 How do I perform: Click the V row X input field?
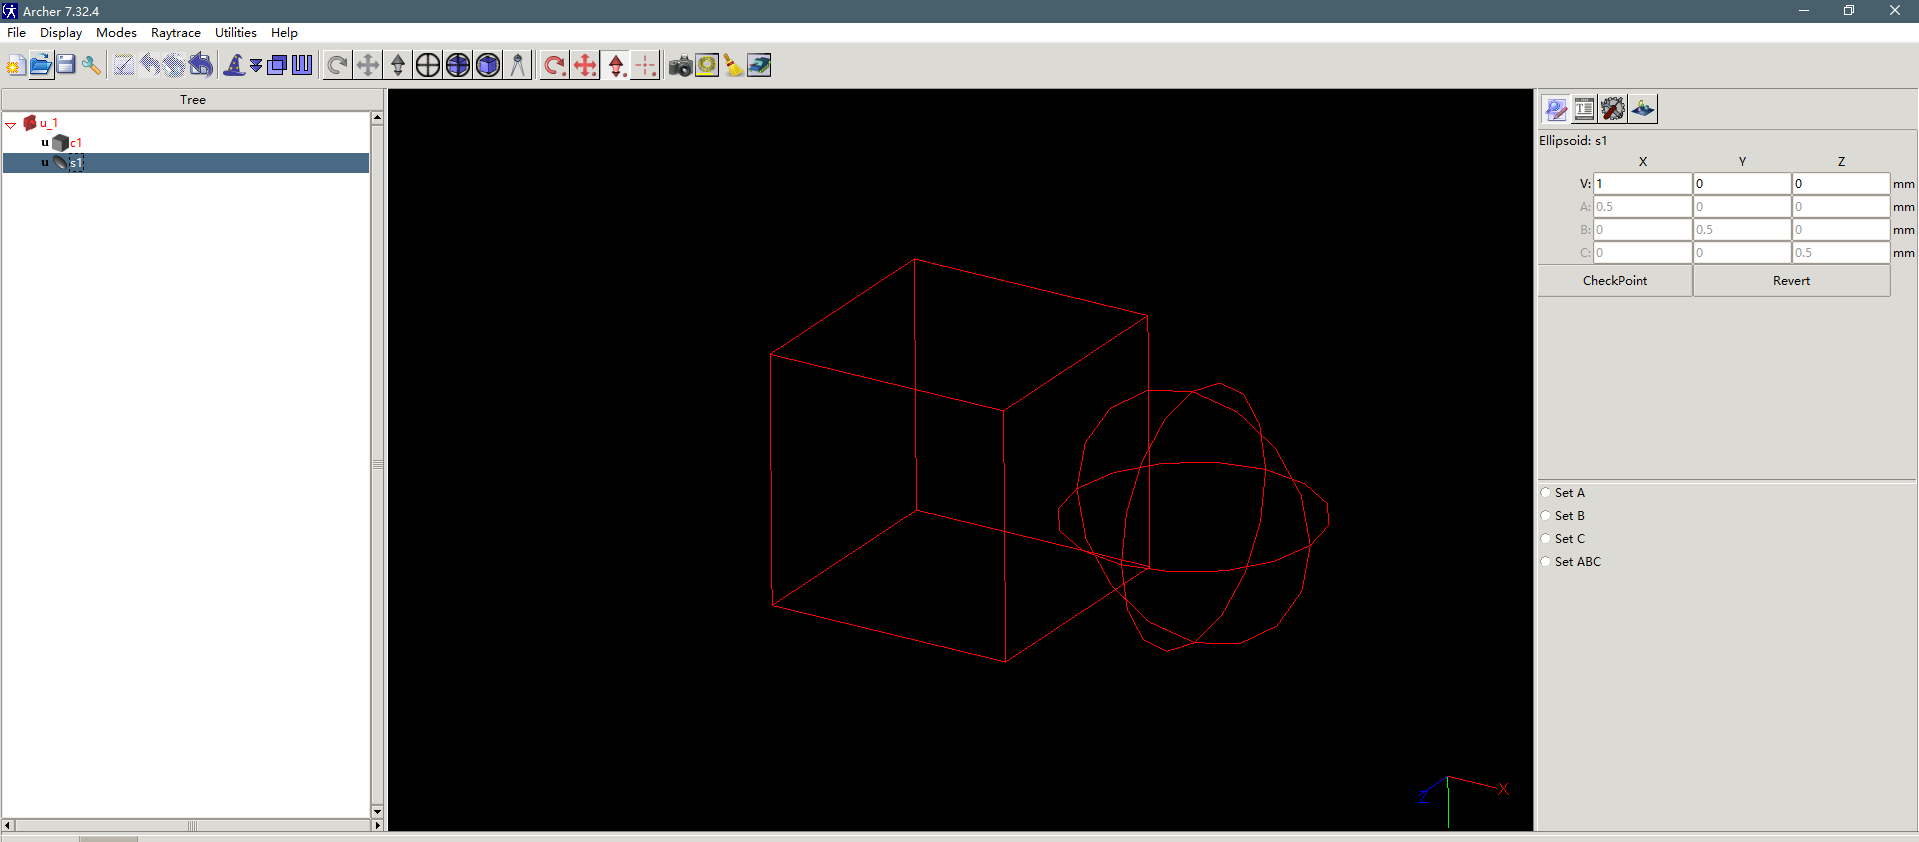tap(1642, 184)
